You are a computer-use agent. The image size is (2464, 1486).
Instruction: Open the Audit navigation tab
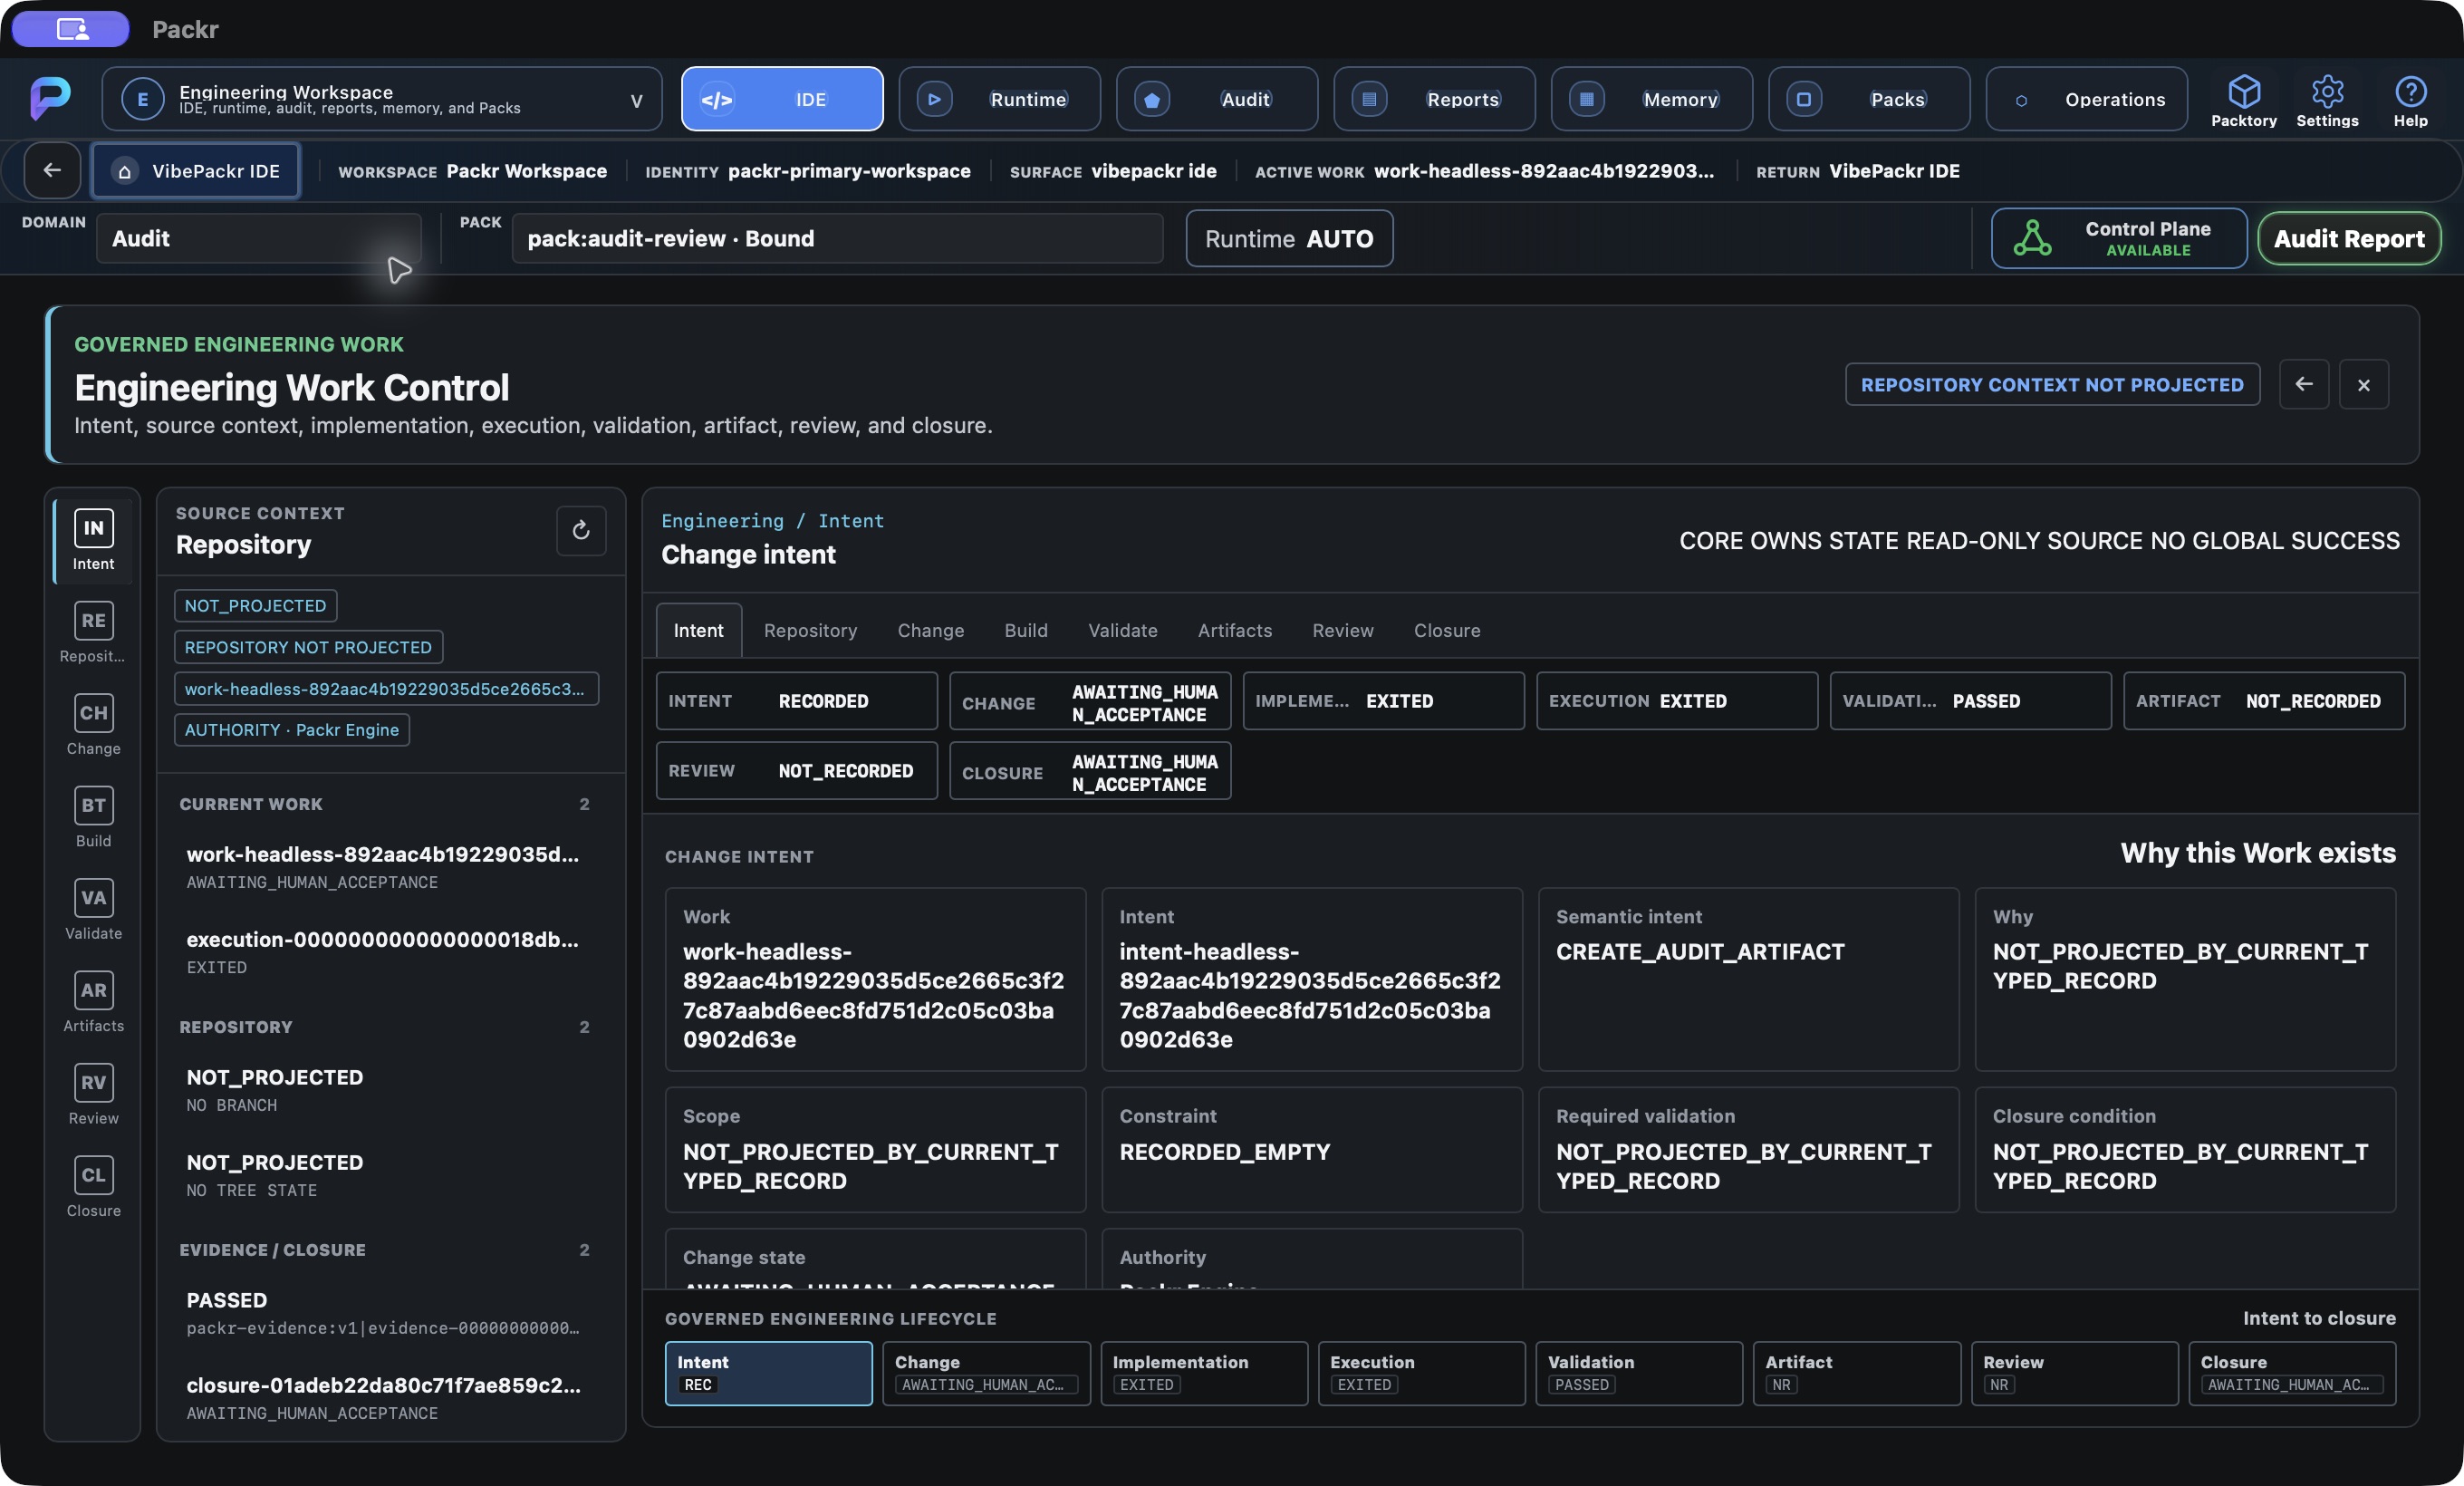1217,99
